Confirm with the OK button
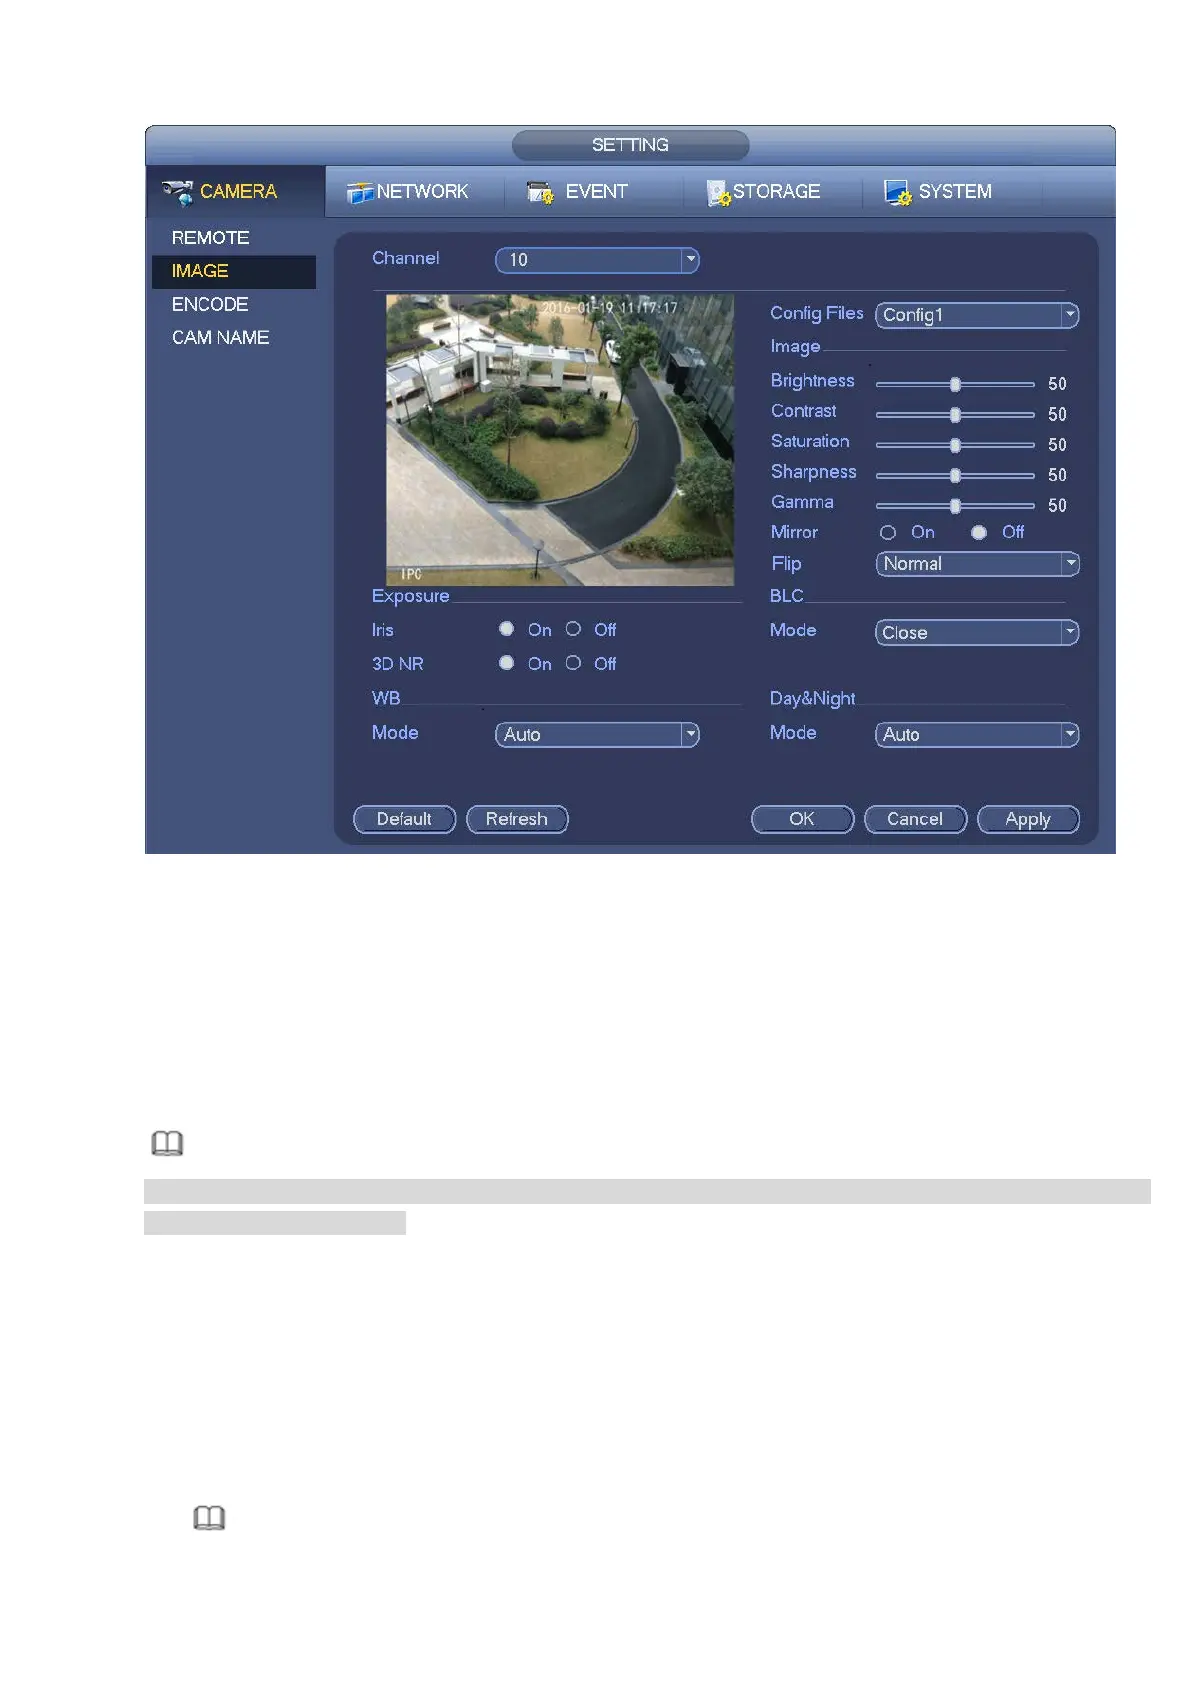The height and width of the screenshot is (1684, 1191). click(x=802, y=819)
